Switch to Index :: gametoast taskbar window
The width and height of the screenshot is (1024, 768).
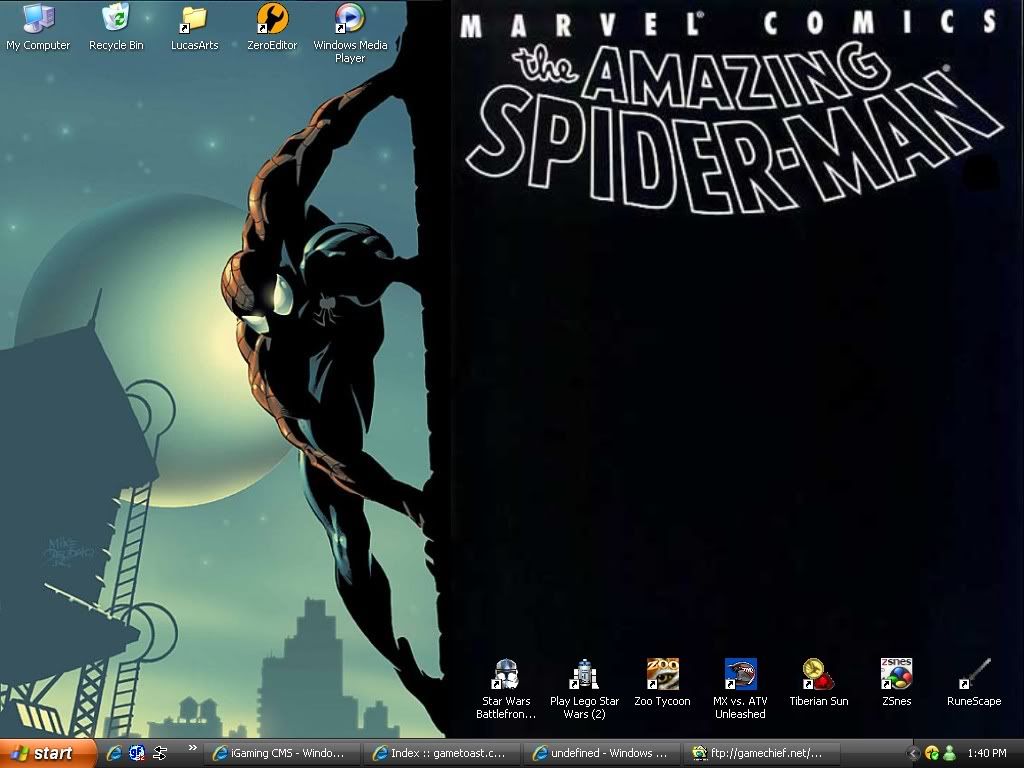tap(441, 754)
